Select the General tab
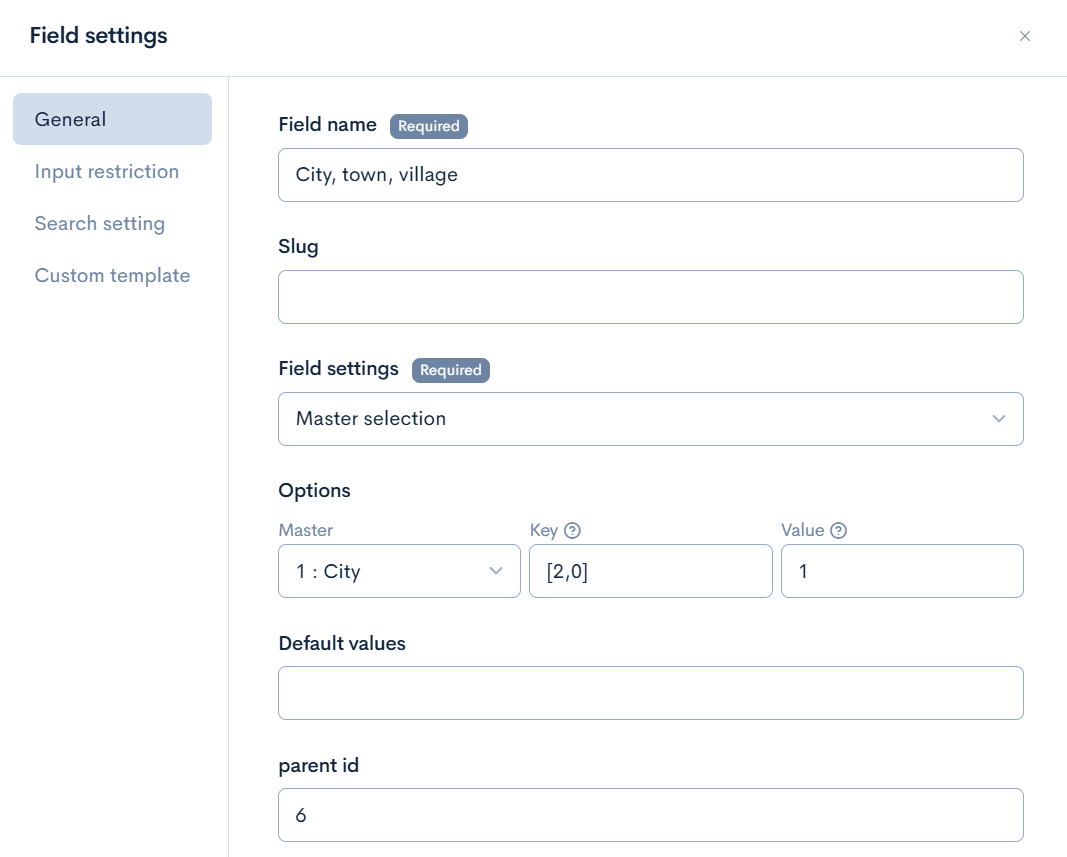1067x857 pixels. 69,119
